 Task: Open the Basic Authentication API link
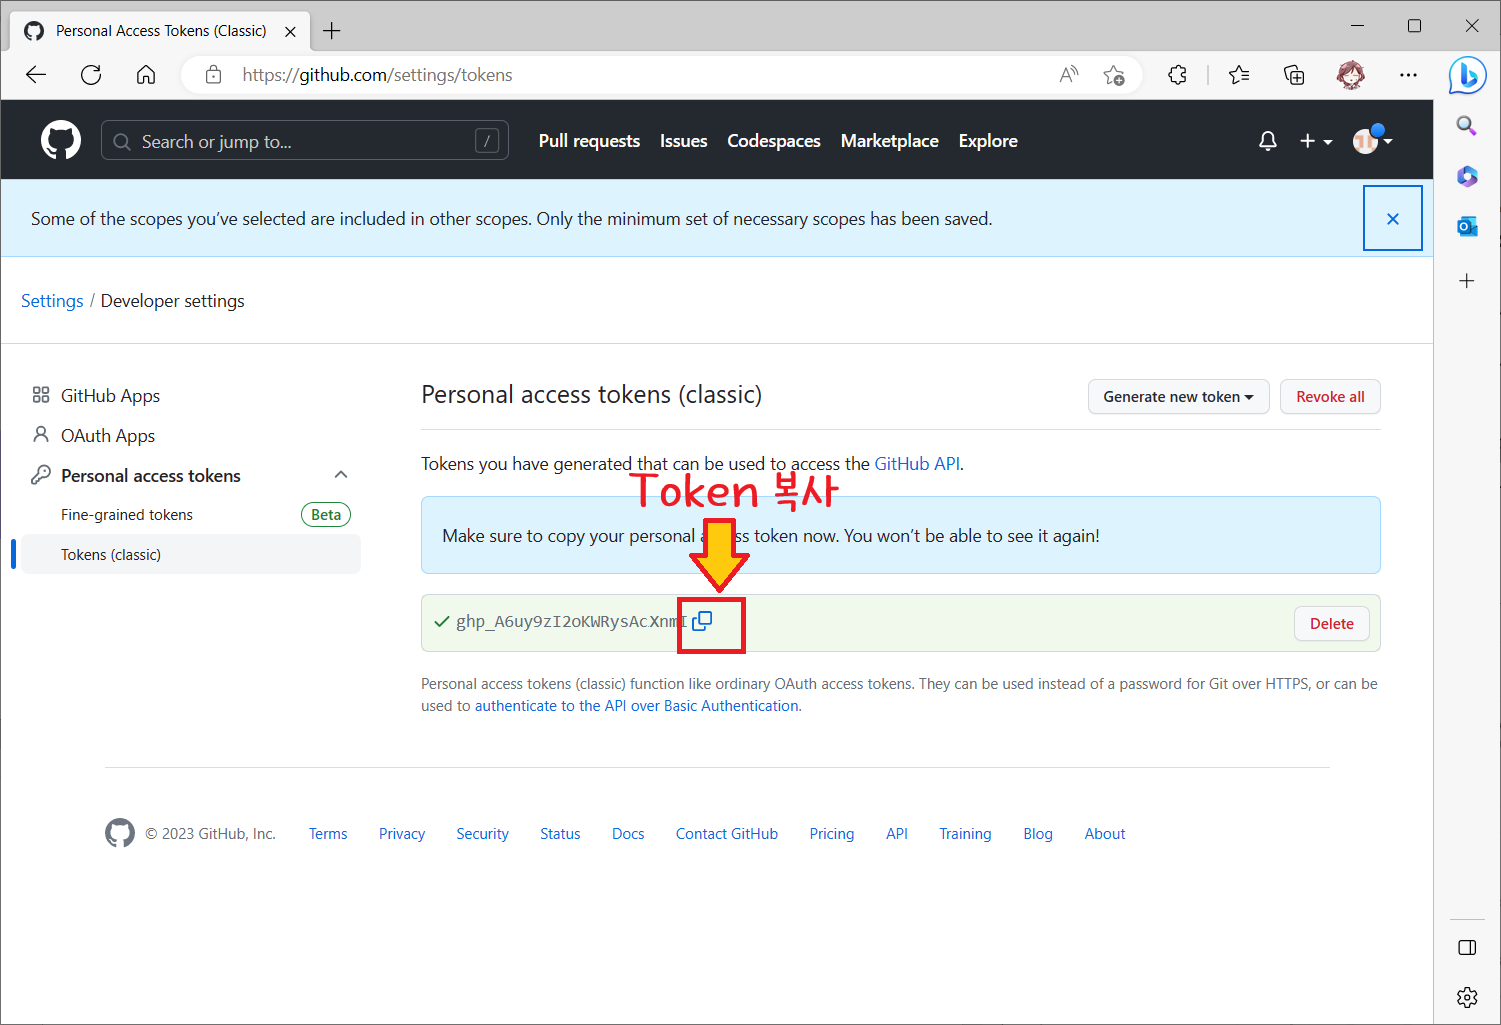pos(637,706)
